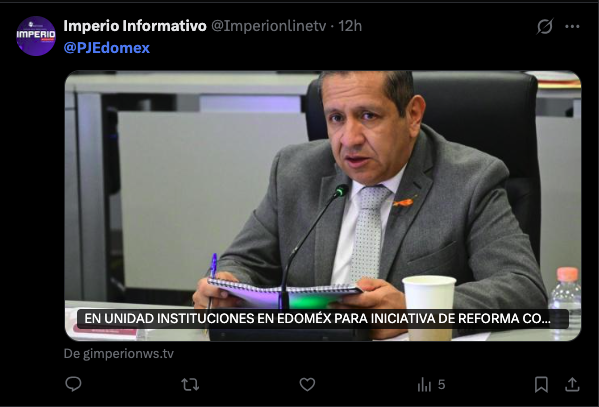Click the view count number 5
The width and height of the screenshot is (599, 407).
[442, 384]
